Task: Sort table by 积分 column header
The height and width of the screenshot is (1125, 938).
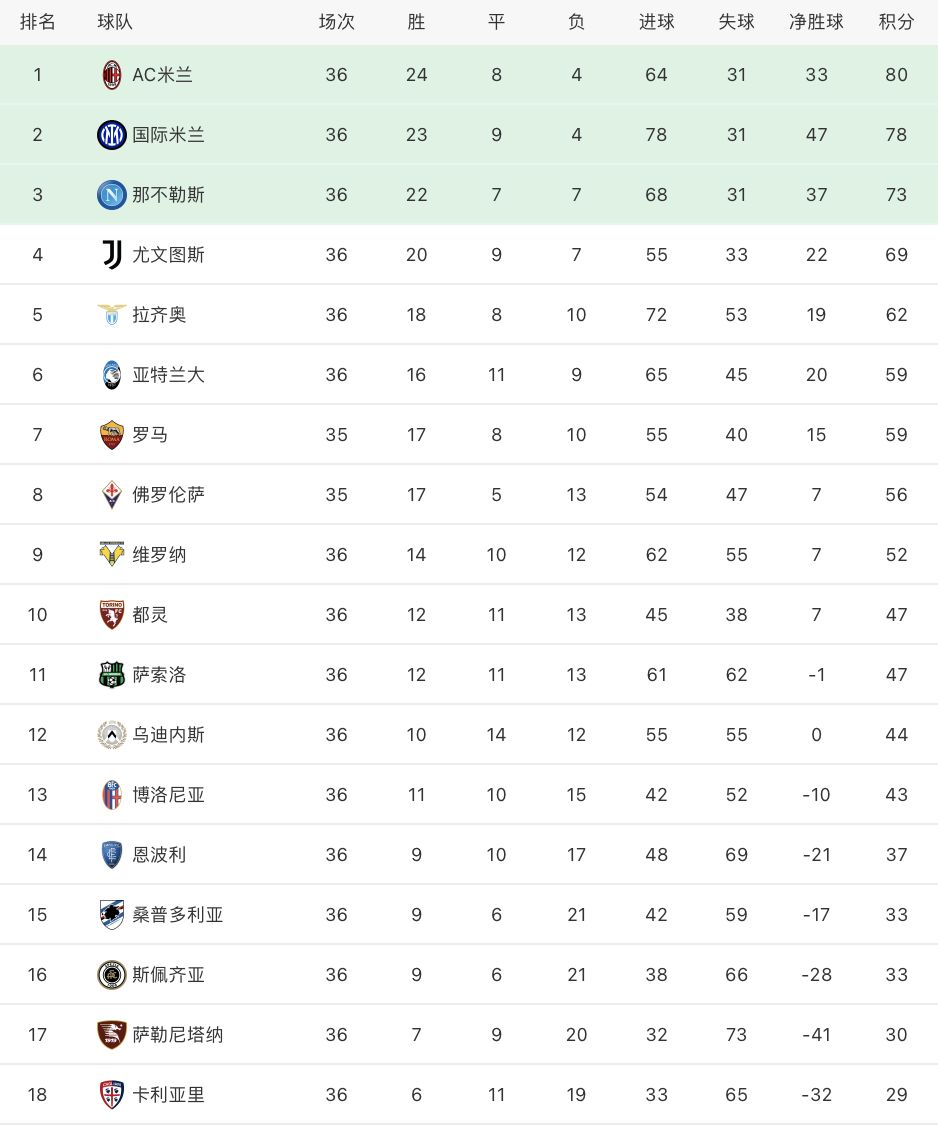Action: [x=896, y=22]
